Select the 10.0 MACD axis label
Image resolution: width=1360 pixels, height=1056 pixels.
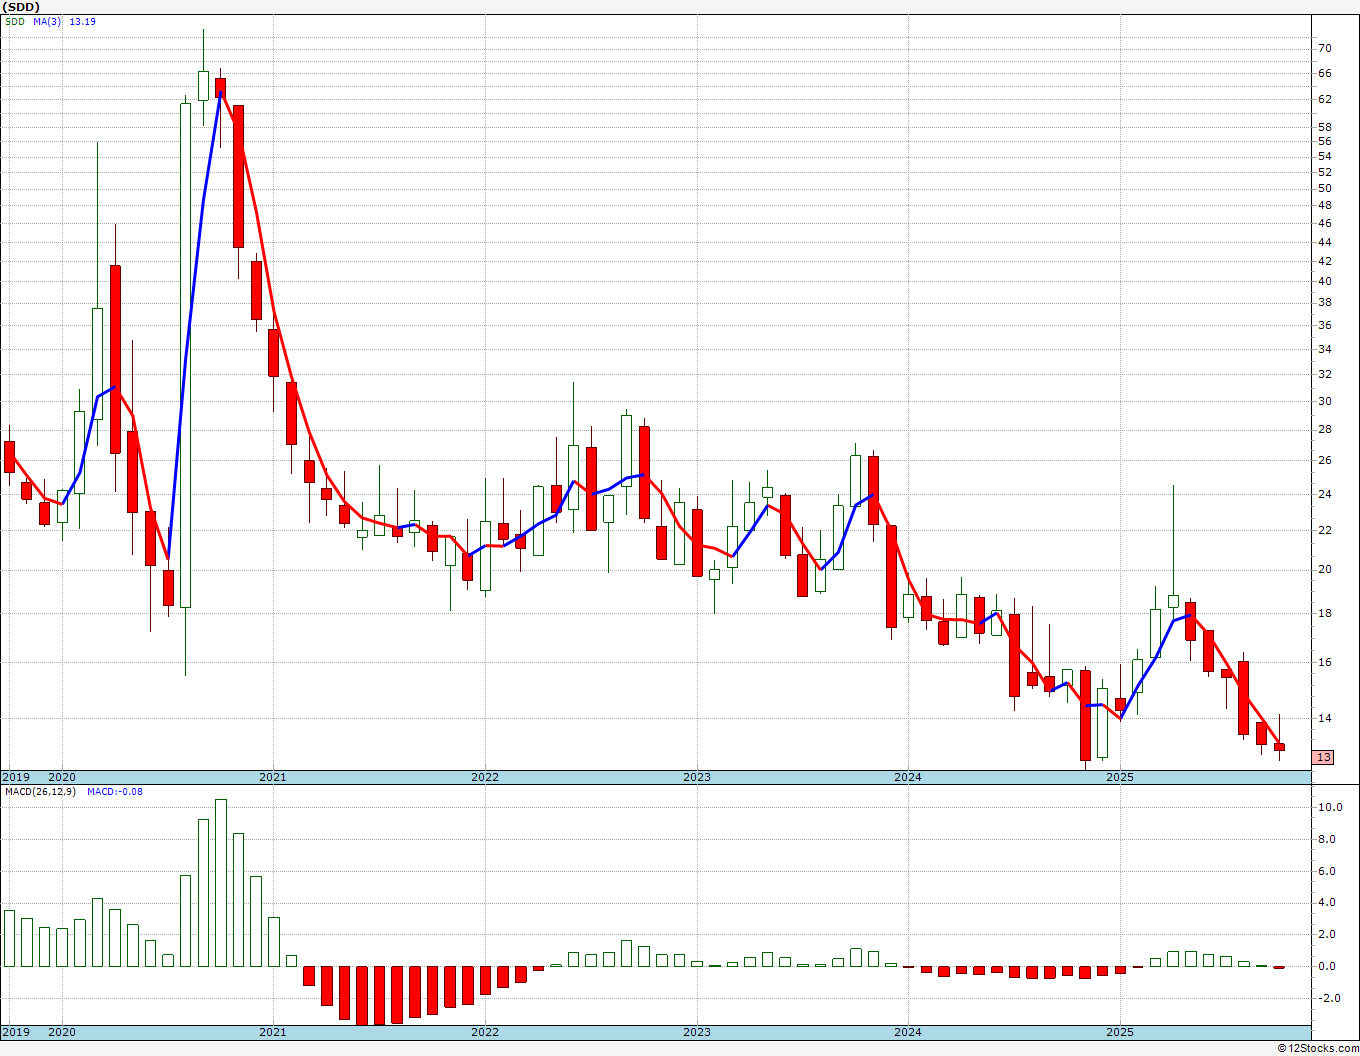pyautogui.click(x=1330, y=807)
